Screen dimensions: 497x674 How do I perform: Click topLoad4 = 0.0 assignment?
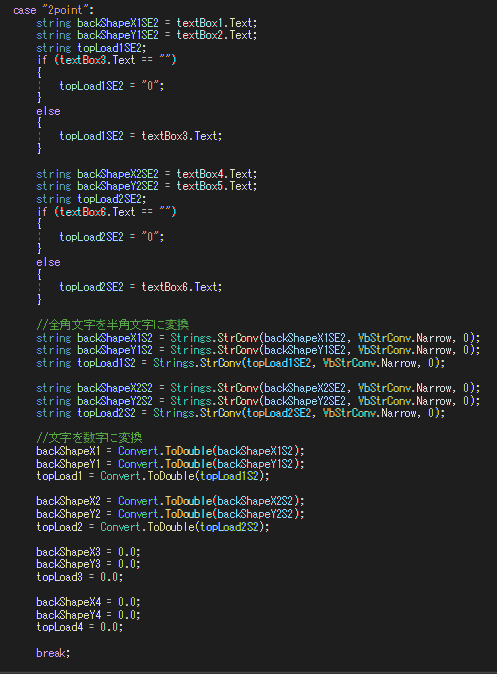[80, 627]
